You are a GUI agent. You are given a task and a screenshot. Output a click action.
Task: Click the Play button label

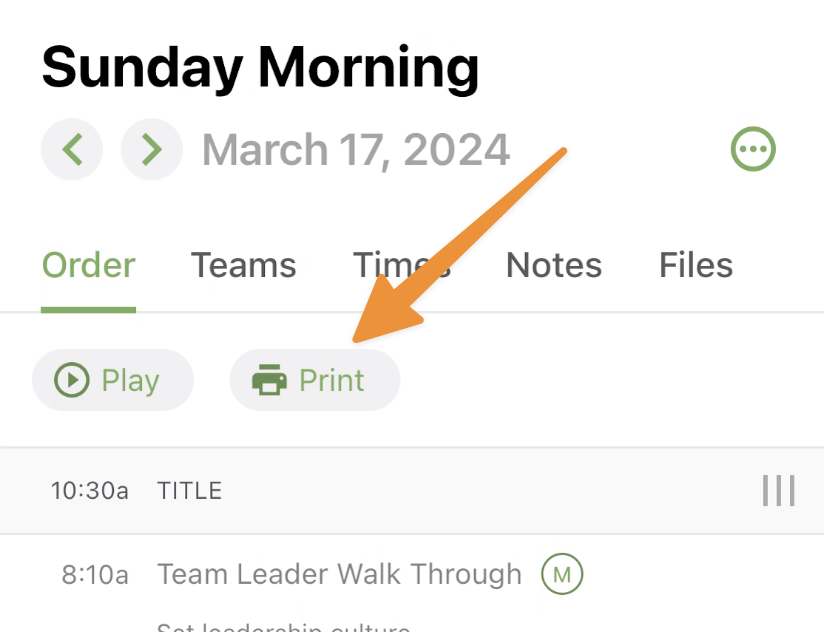[x=130, y=380]
